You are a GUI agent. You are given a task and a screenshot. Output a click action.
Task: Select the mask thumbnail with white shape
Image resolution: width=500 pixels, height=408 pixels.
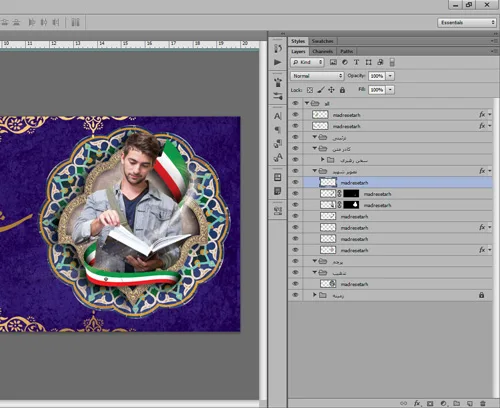tap(351, 205)
